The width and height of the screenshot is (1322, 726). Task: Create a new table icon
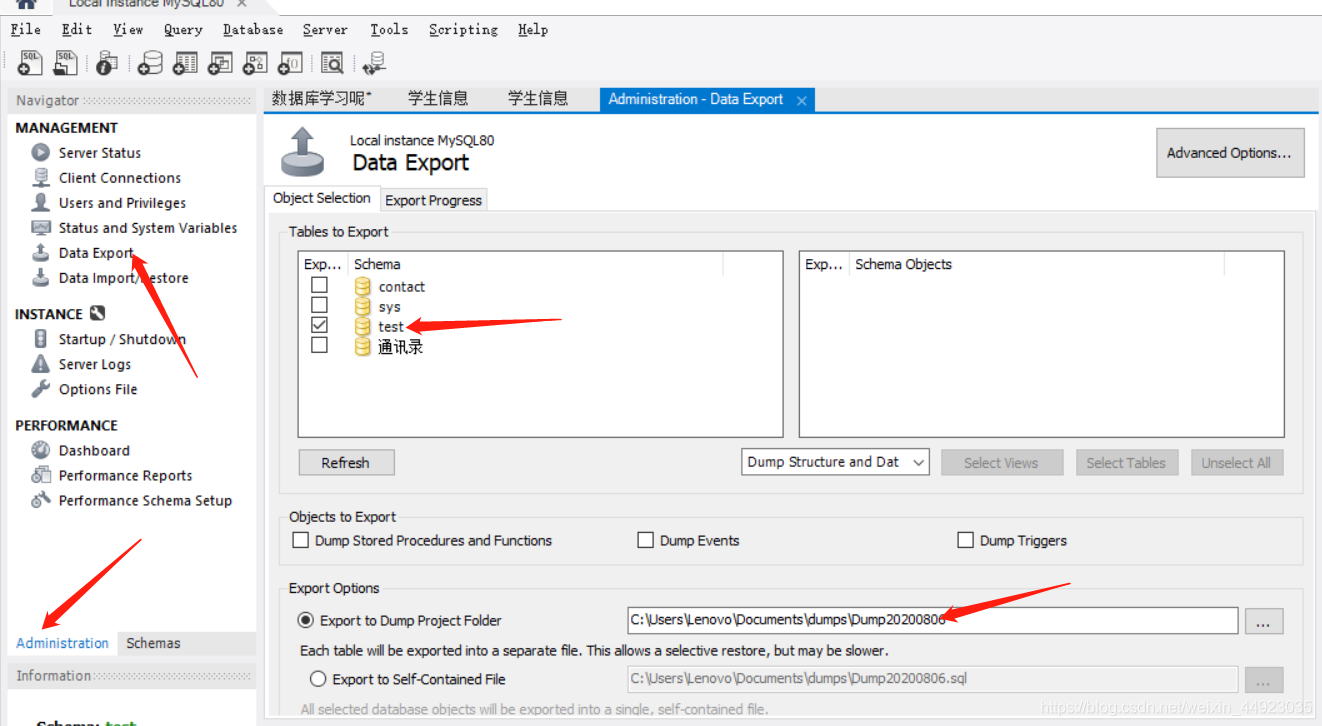coord(184,62)
